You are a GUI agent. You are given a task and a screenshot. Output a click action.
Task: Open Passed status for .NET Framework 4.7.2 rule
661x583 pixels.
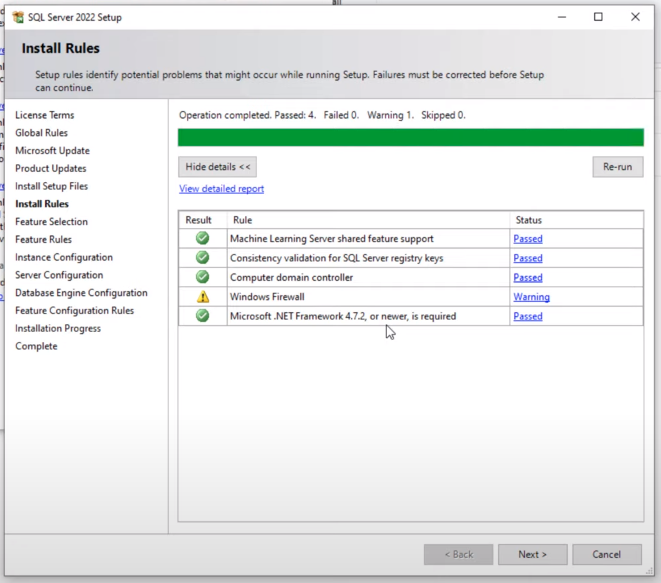click(x=528, y=317)
